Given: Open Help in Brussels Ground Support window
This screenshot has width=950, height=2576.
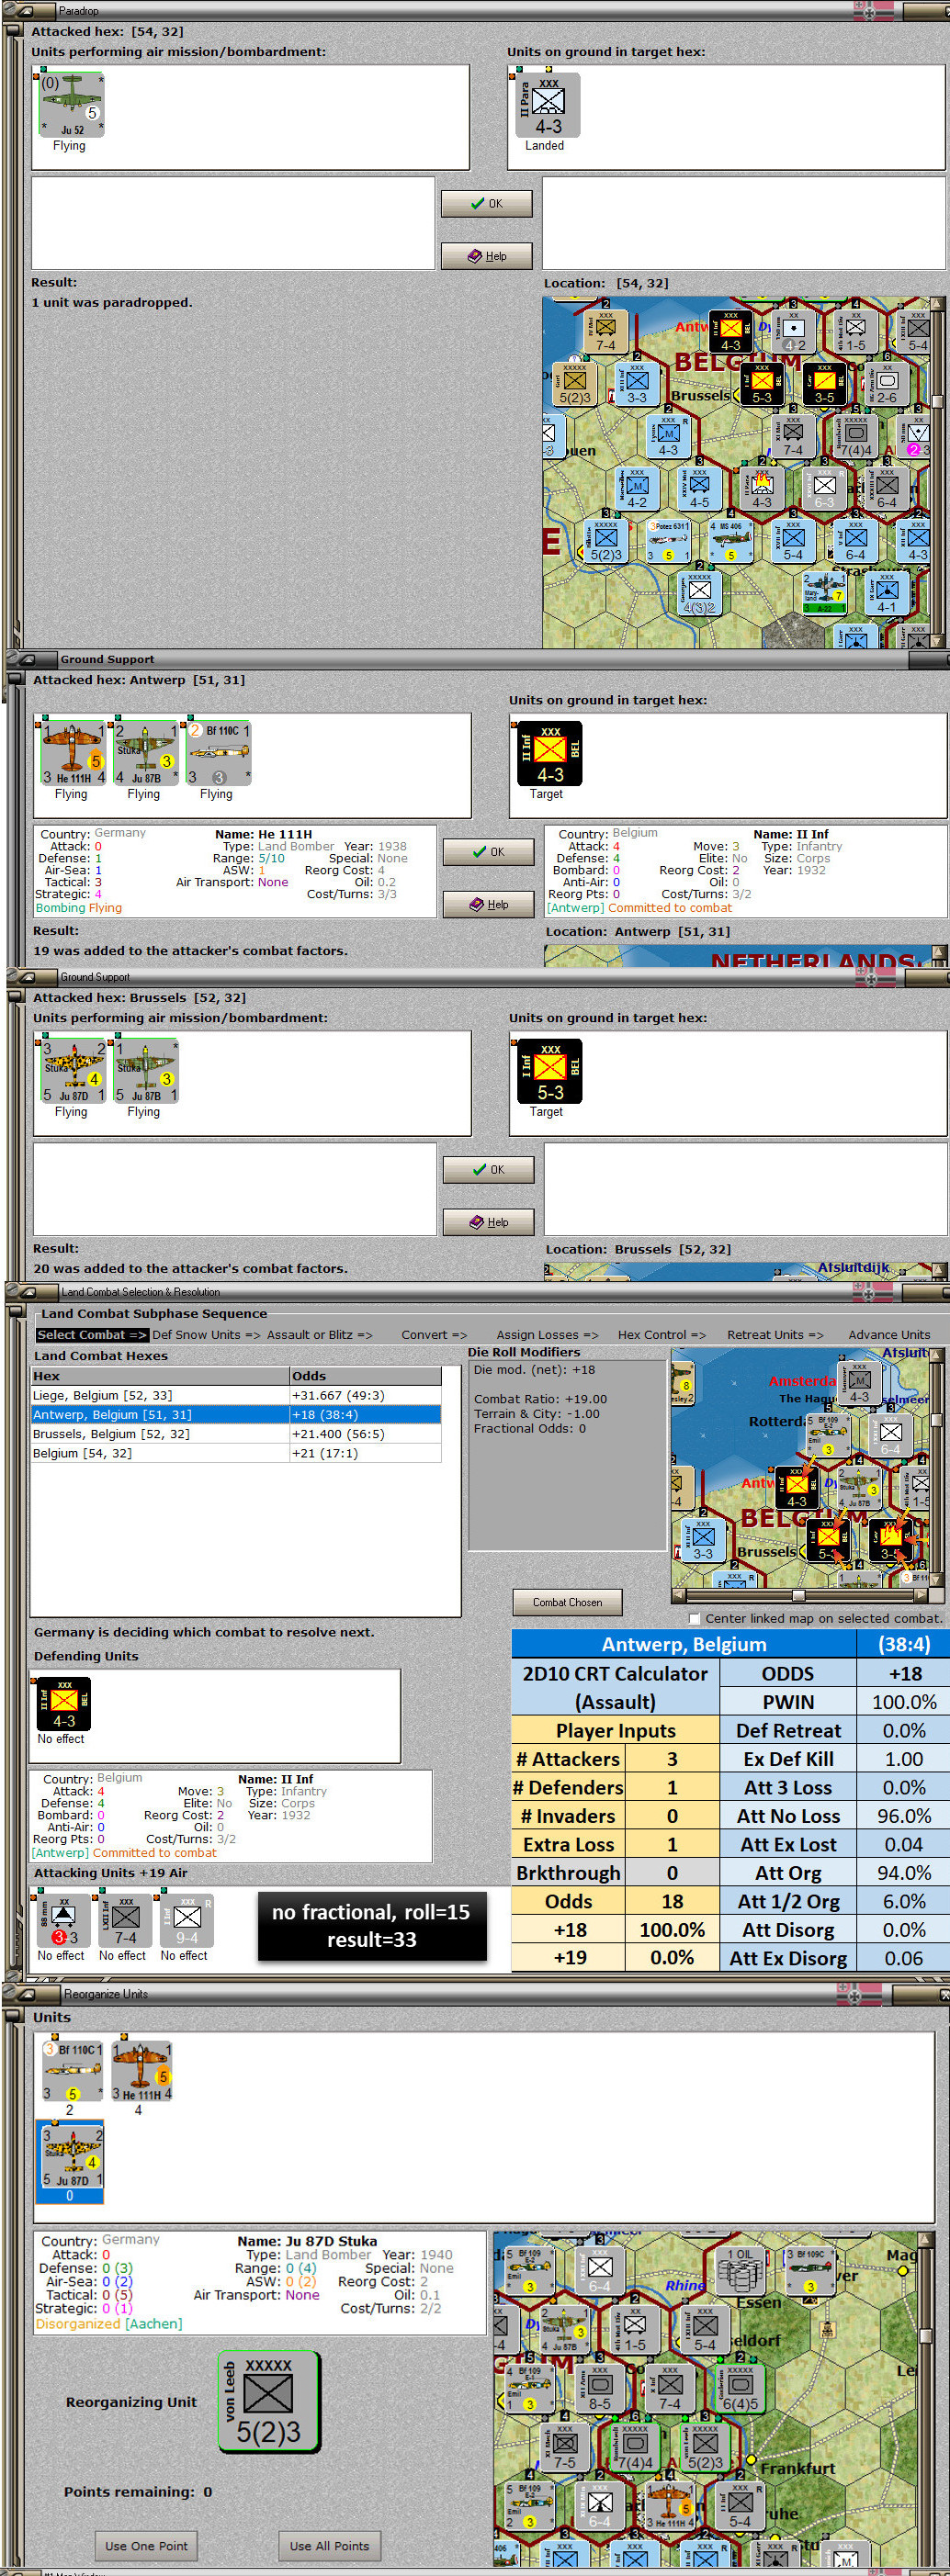Looking at the screenshot, I should pyautogui.click(x=488, y=1222).
